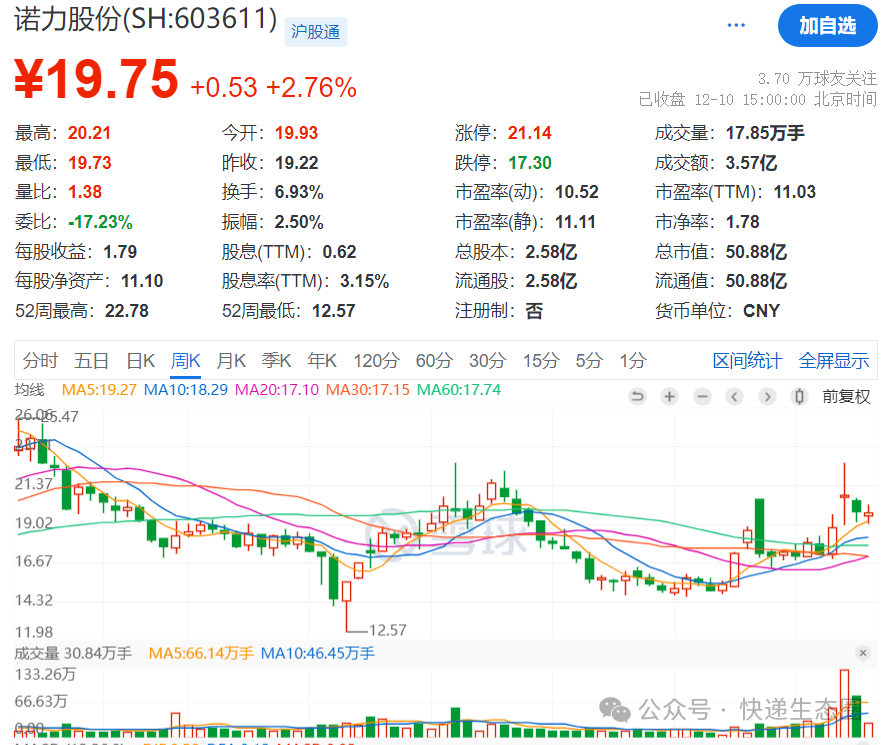Click the MA30:17.15 moving average label

click(x=368, y=390)
